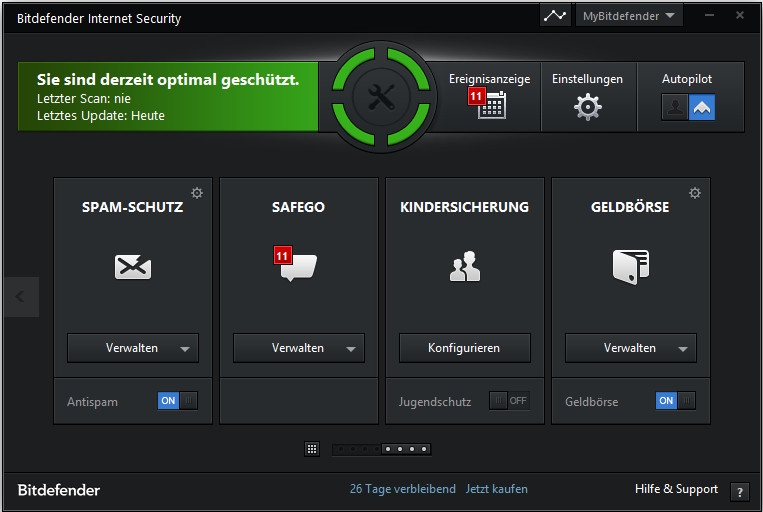Click the Jetzt kaufen link
The image size is (763, 512).
(x=496, y=489)
